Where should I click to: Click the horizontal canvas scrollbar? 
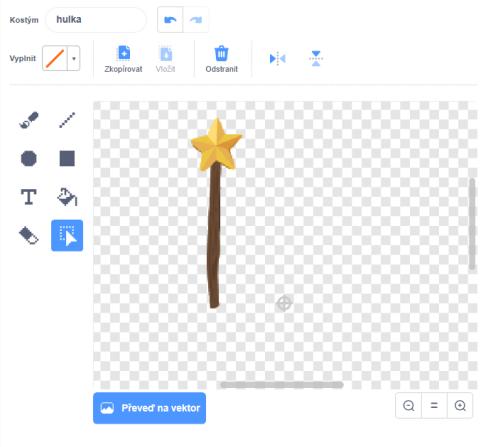pyautogui.click(x=282, y=385)
